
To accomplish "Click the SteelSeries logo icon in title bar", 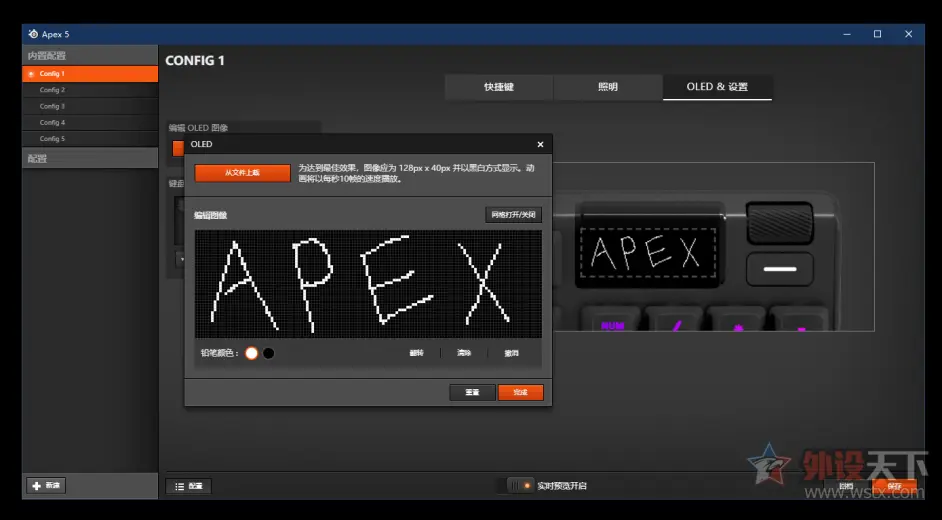I will tap(33, 34).
